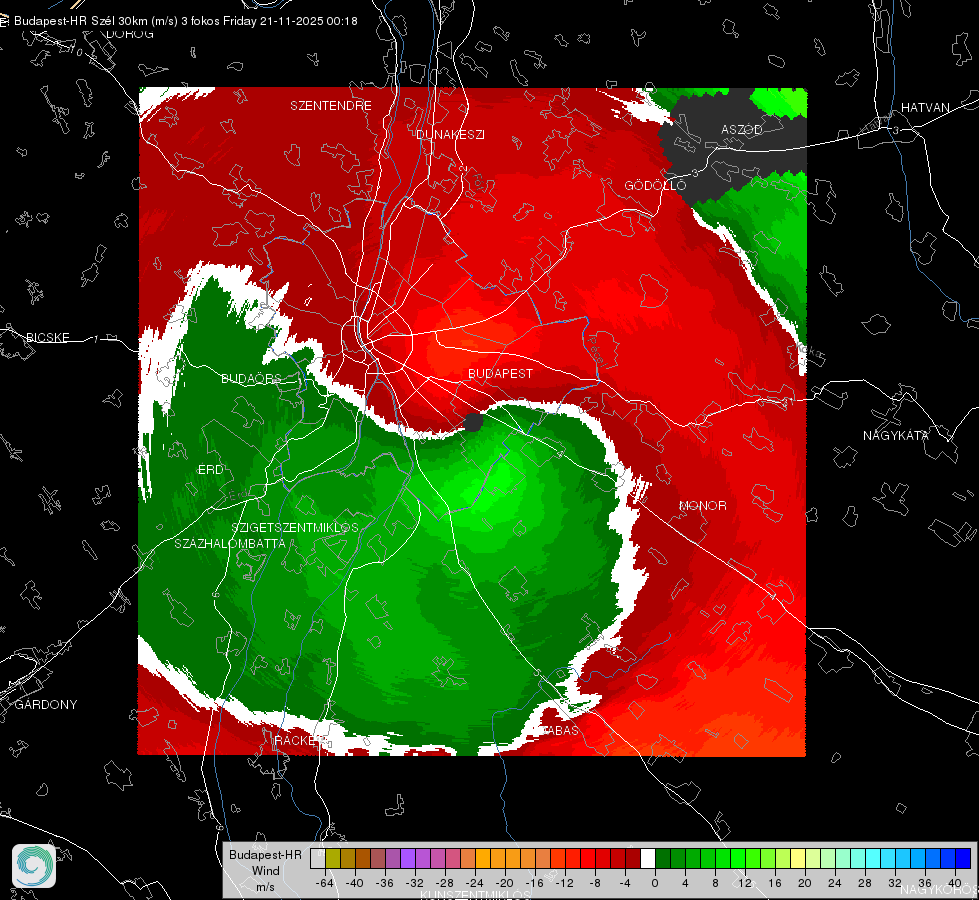Click the BICSKE town label
The height and width of the screenshot is (900, 979).
click(47, 337)
